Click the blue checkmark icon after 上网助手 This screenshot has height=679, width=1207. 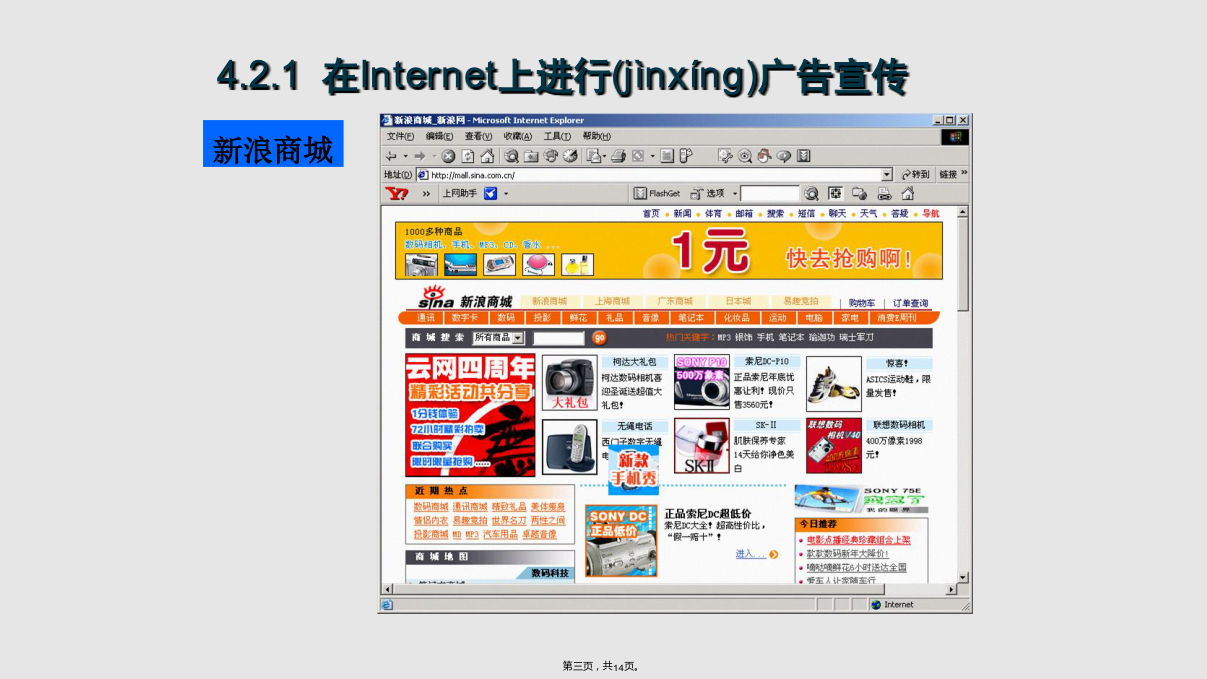pyautogui.click(x=490, y=193)
